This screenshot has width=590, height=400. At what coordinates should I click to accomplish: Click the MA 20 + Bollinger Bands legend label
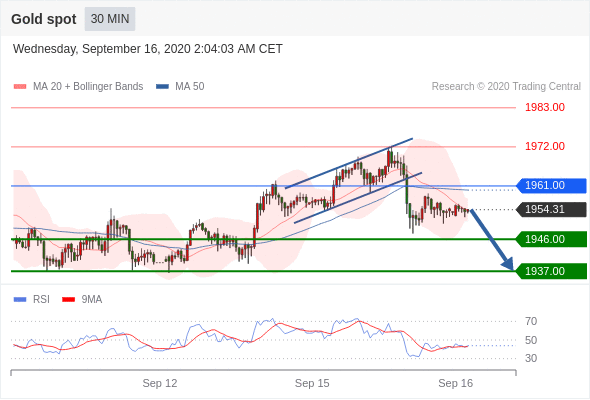pos(88,87)
